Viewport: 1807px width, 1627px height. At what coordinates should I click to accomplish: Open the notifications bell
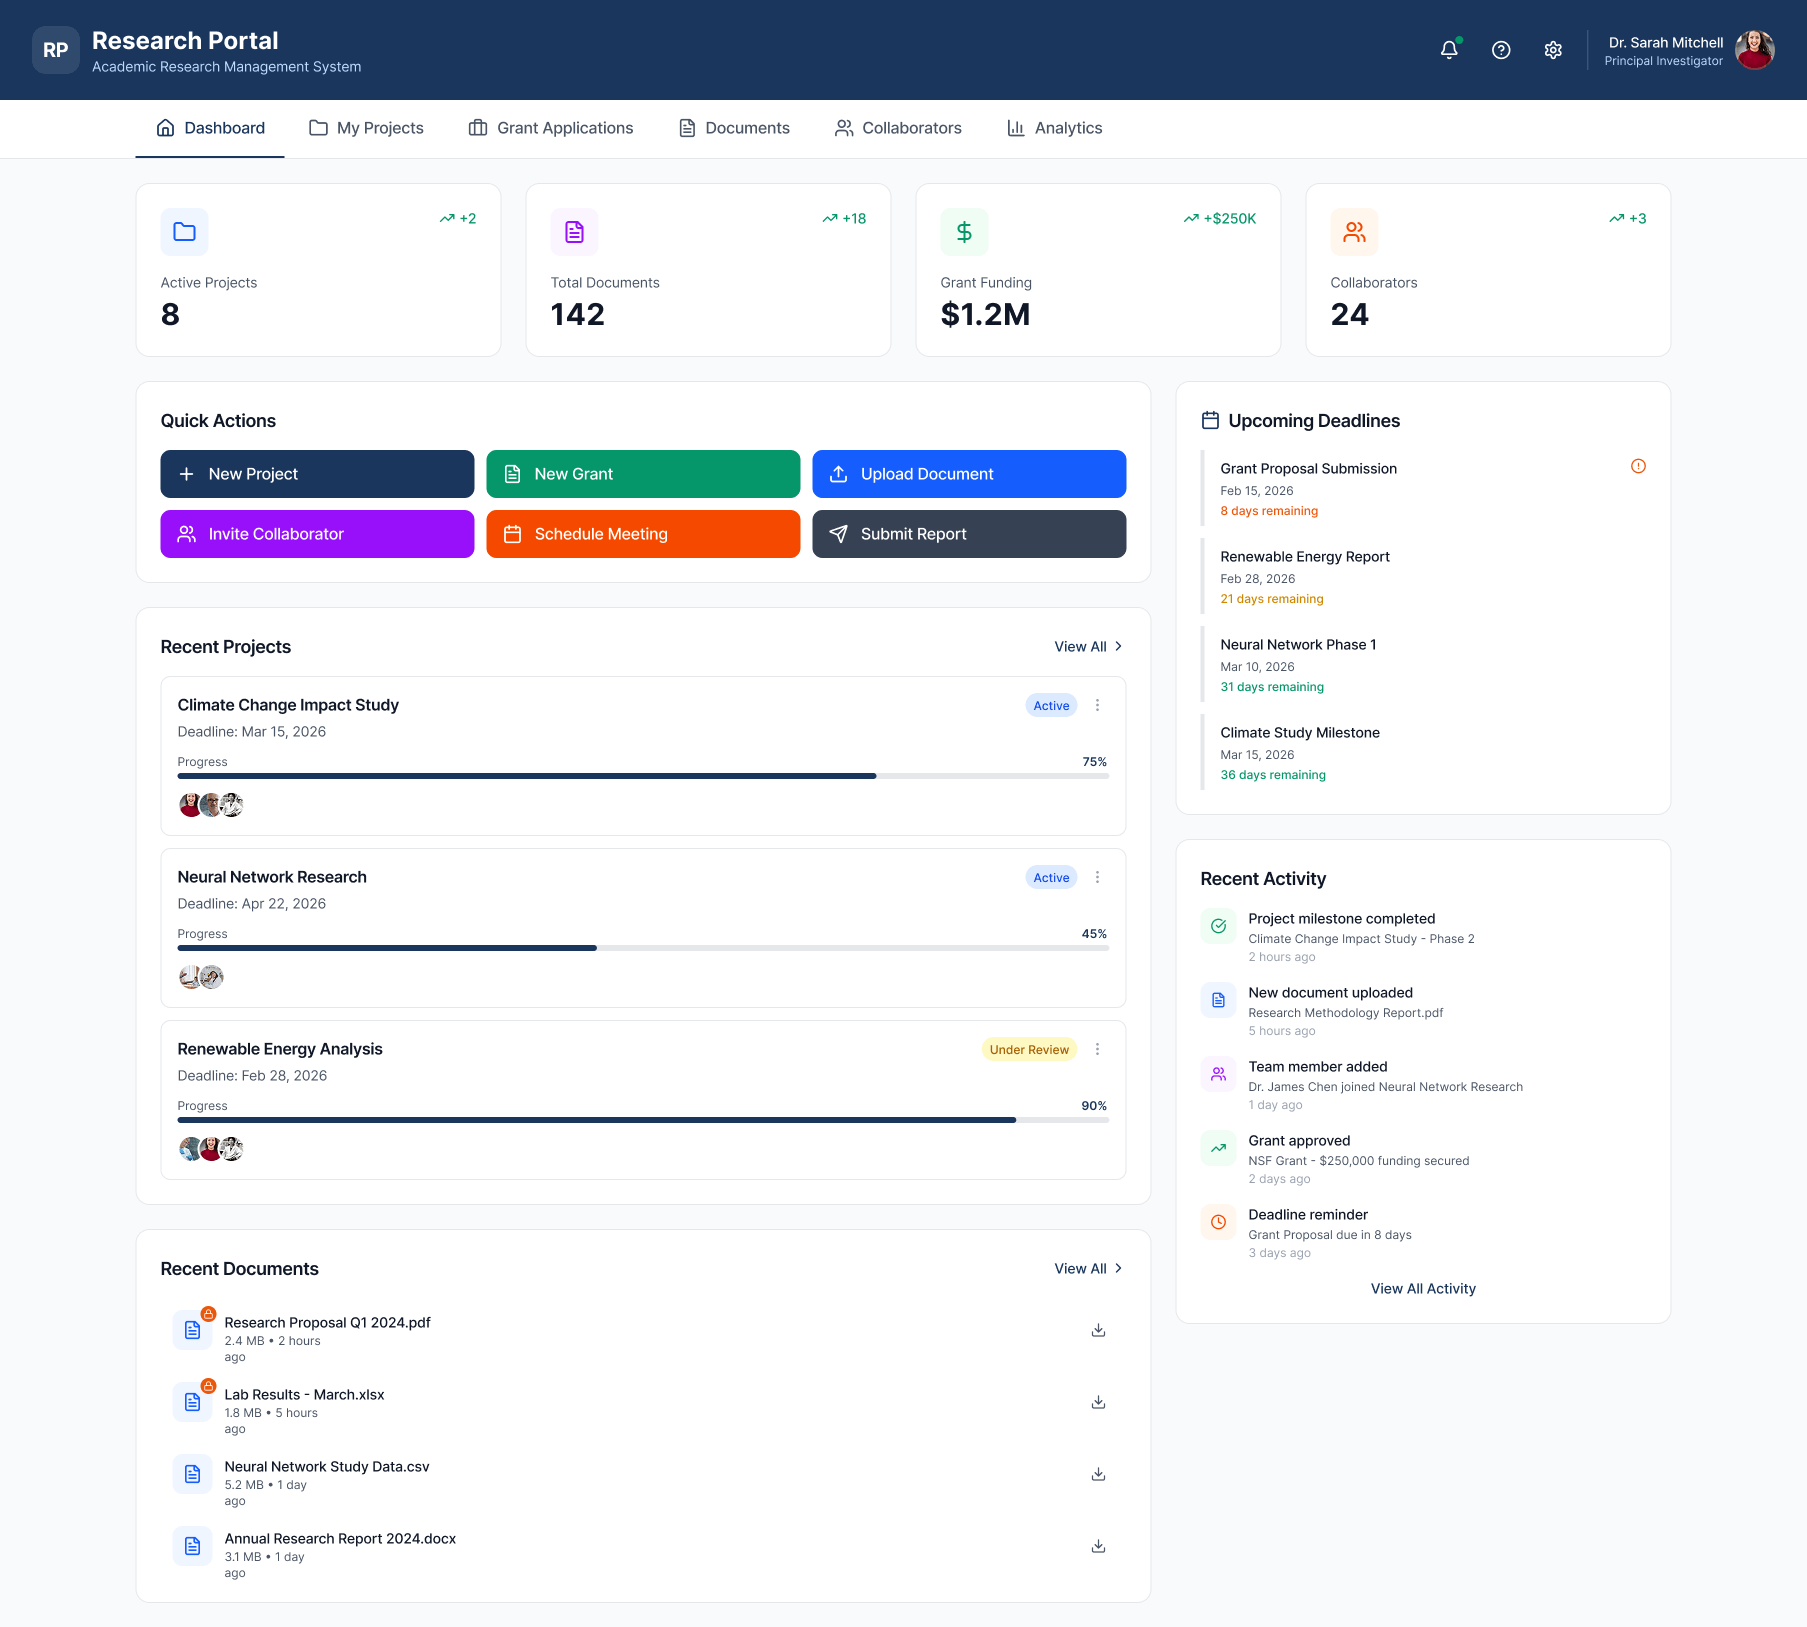1448,50
